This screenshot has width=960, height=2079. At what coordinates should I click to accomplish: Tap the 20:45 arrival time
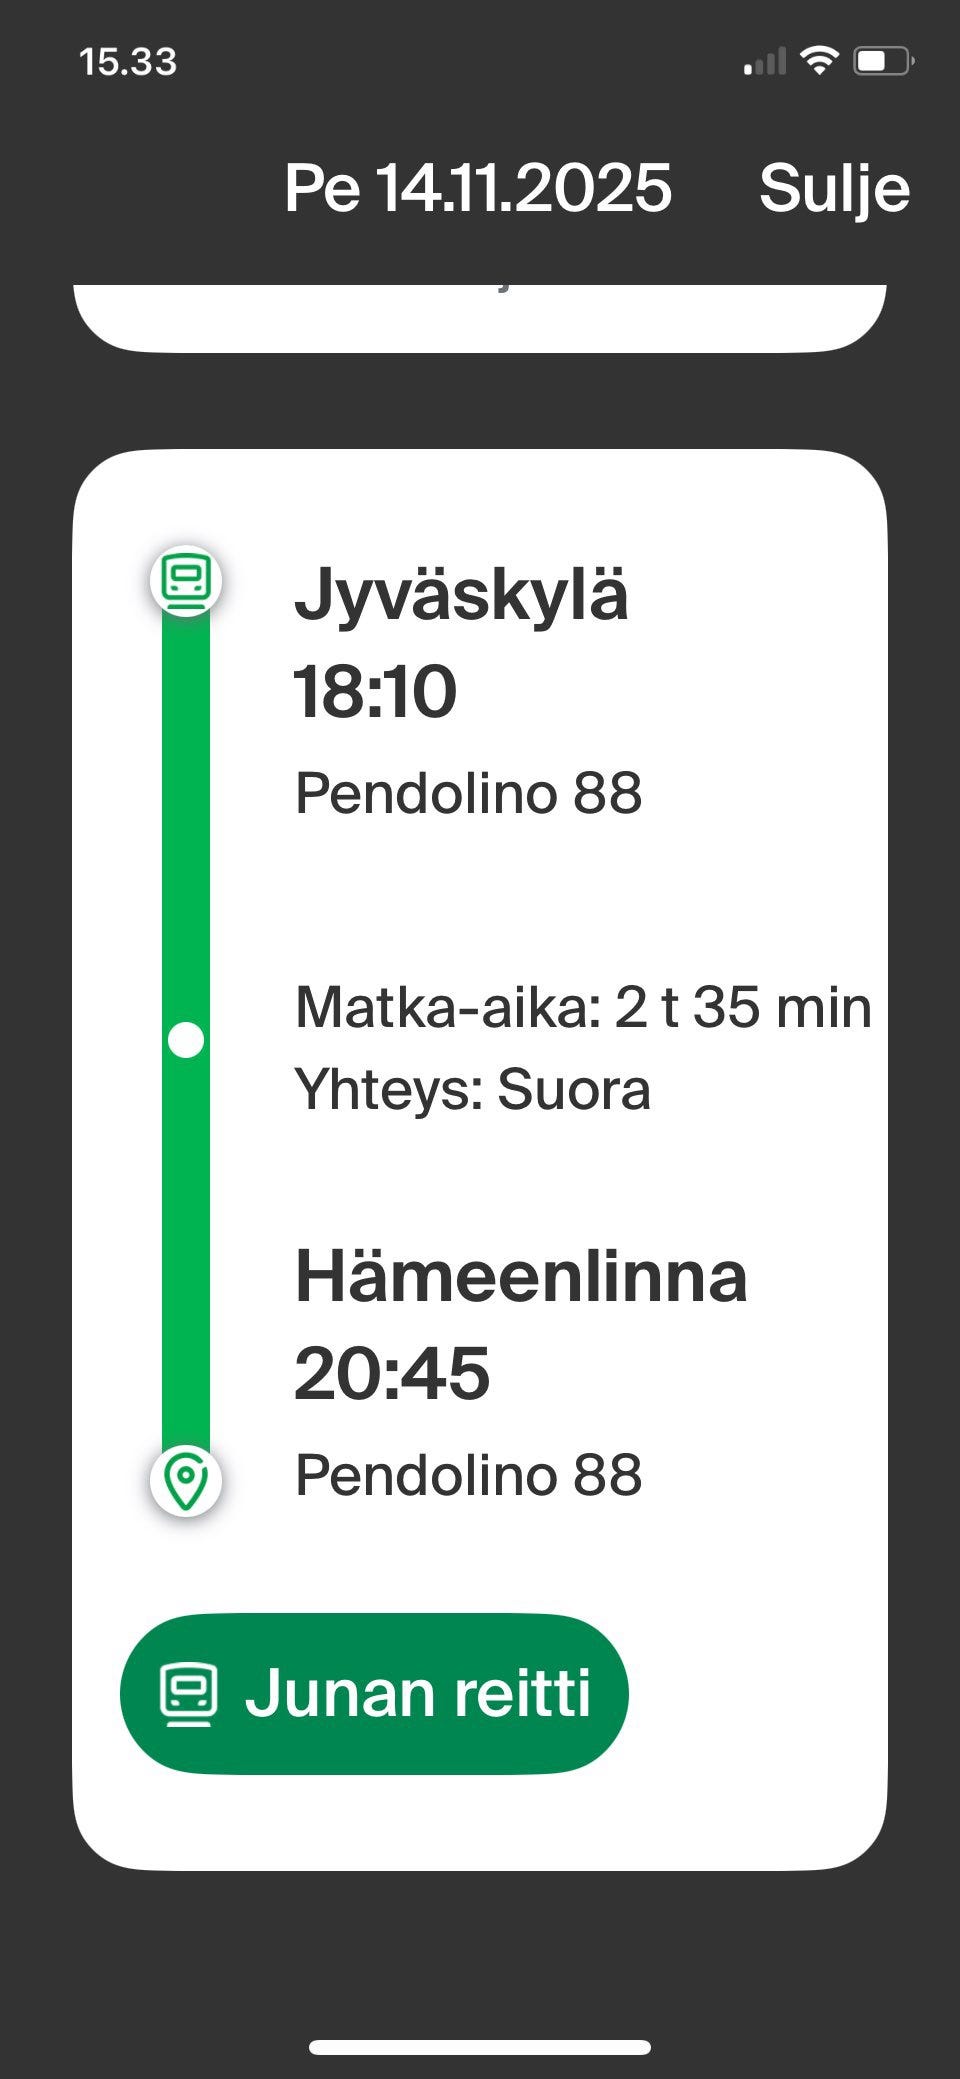click(x=392, y=1373)
